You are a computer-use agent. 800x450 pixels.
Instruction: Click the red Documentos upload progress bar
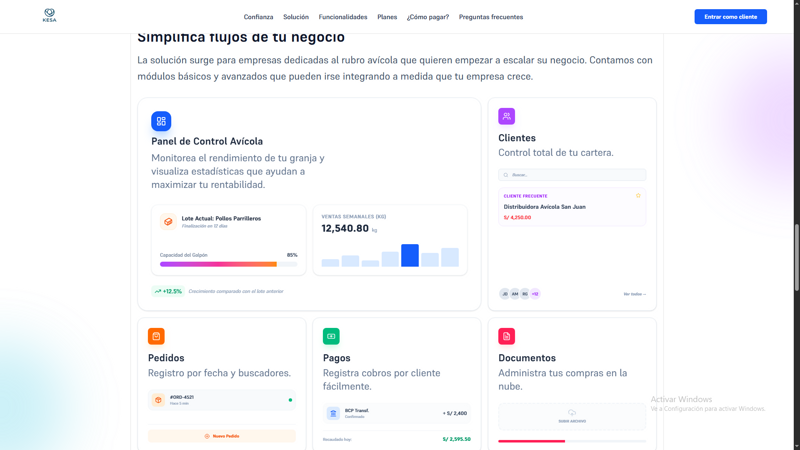[x=572, y=441]
